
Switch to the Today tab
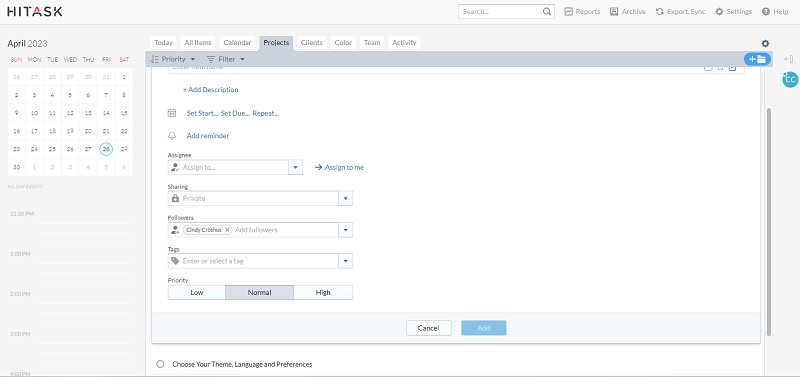point(163,43)
